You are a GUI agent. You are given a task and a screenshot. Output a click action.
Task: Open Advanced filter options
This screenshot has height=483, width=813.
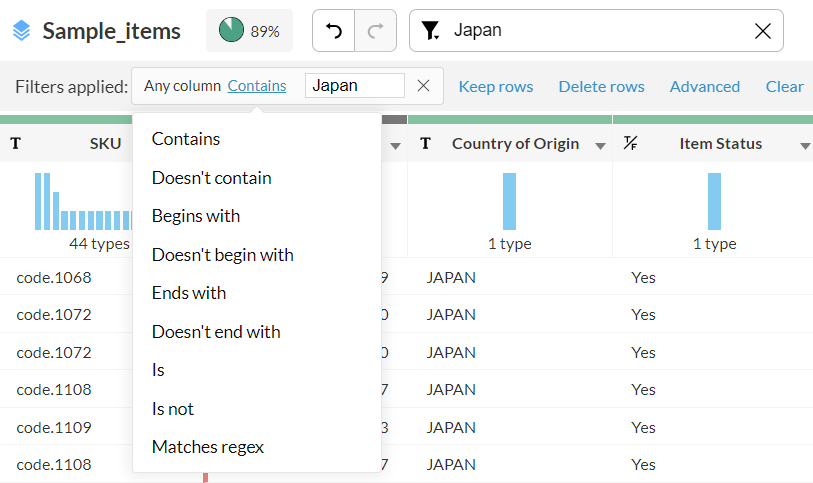[x=704, y=86]
